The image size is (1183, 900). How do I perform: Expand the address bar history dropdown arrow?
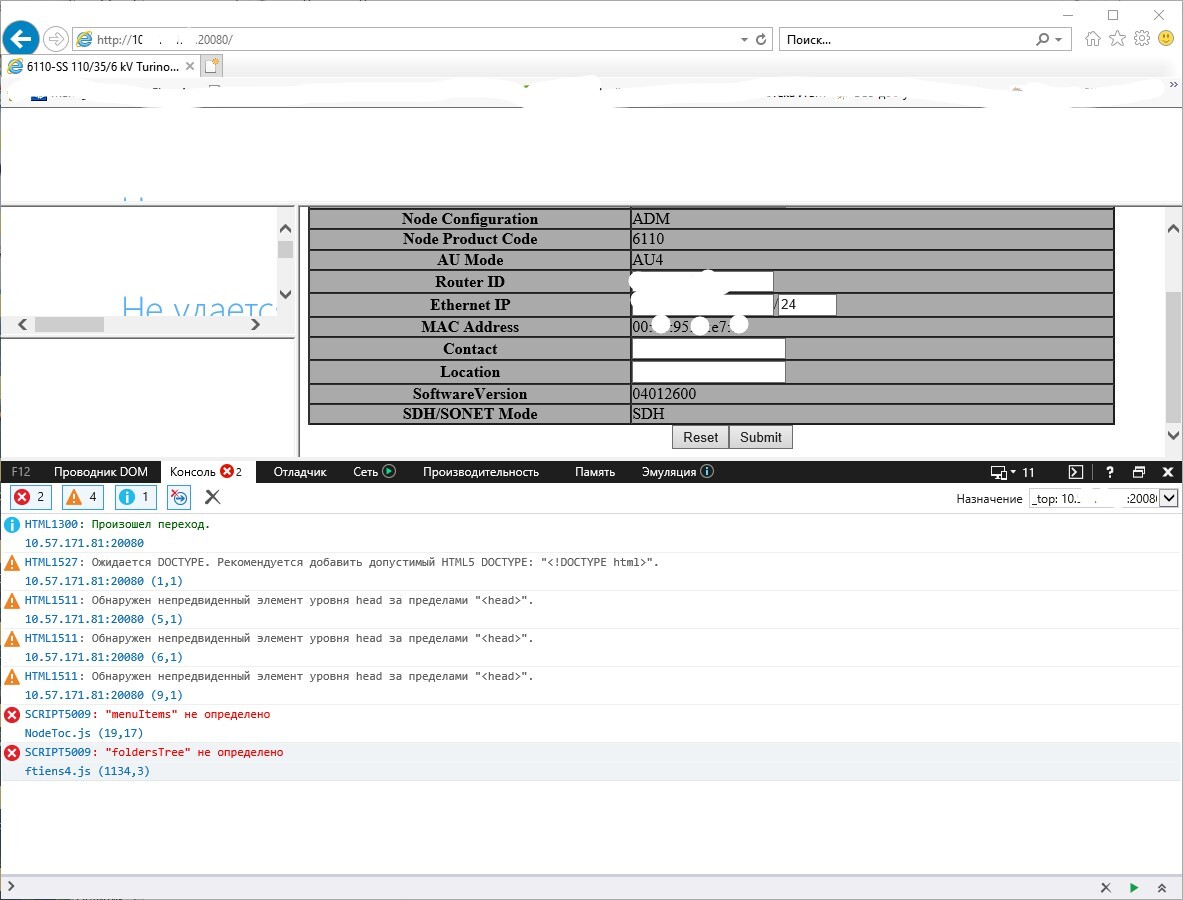pos(744,40)
